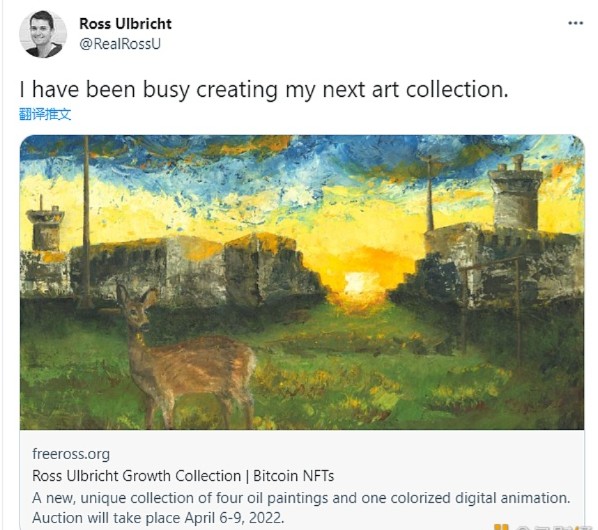Click the four oil paintings description line
This screenshot has height=530, width=598.
pos(301,498)
